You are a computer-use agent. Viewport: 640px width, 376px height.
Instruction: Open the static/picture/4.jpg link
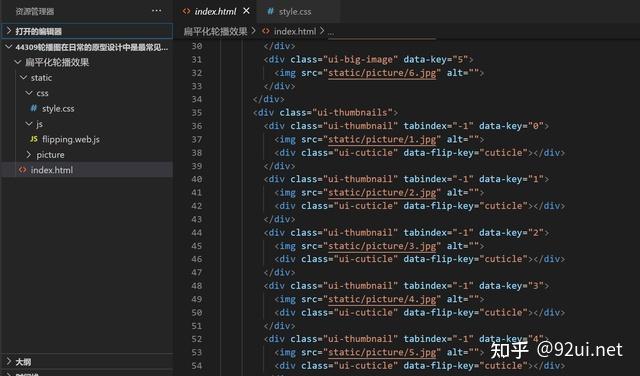[x=382, y=299]
